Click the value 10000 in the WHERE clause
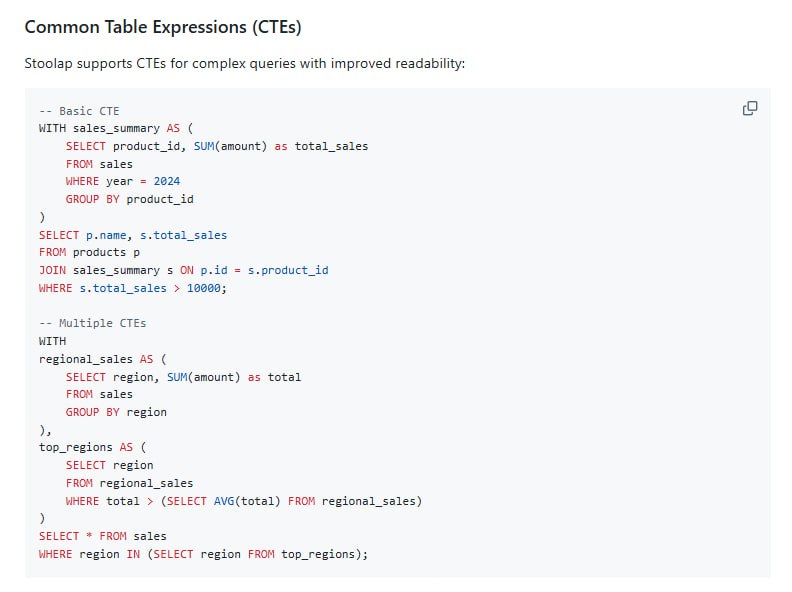This screenshot has width=792, height=592. pos(206,288)
